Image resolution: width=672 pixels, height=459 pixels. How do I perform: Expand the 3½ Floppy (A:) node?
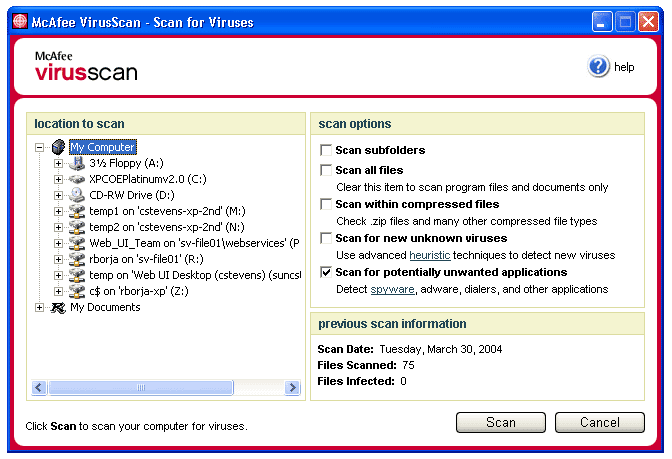click(58, 163)
